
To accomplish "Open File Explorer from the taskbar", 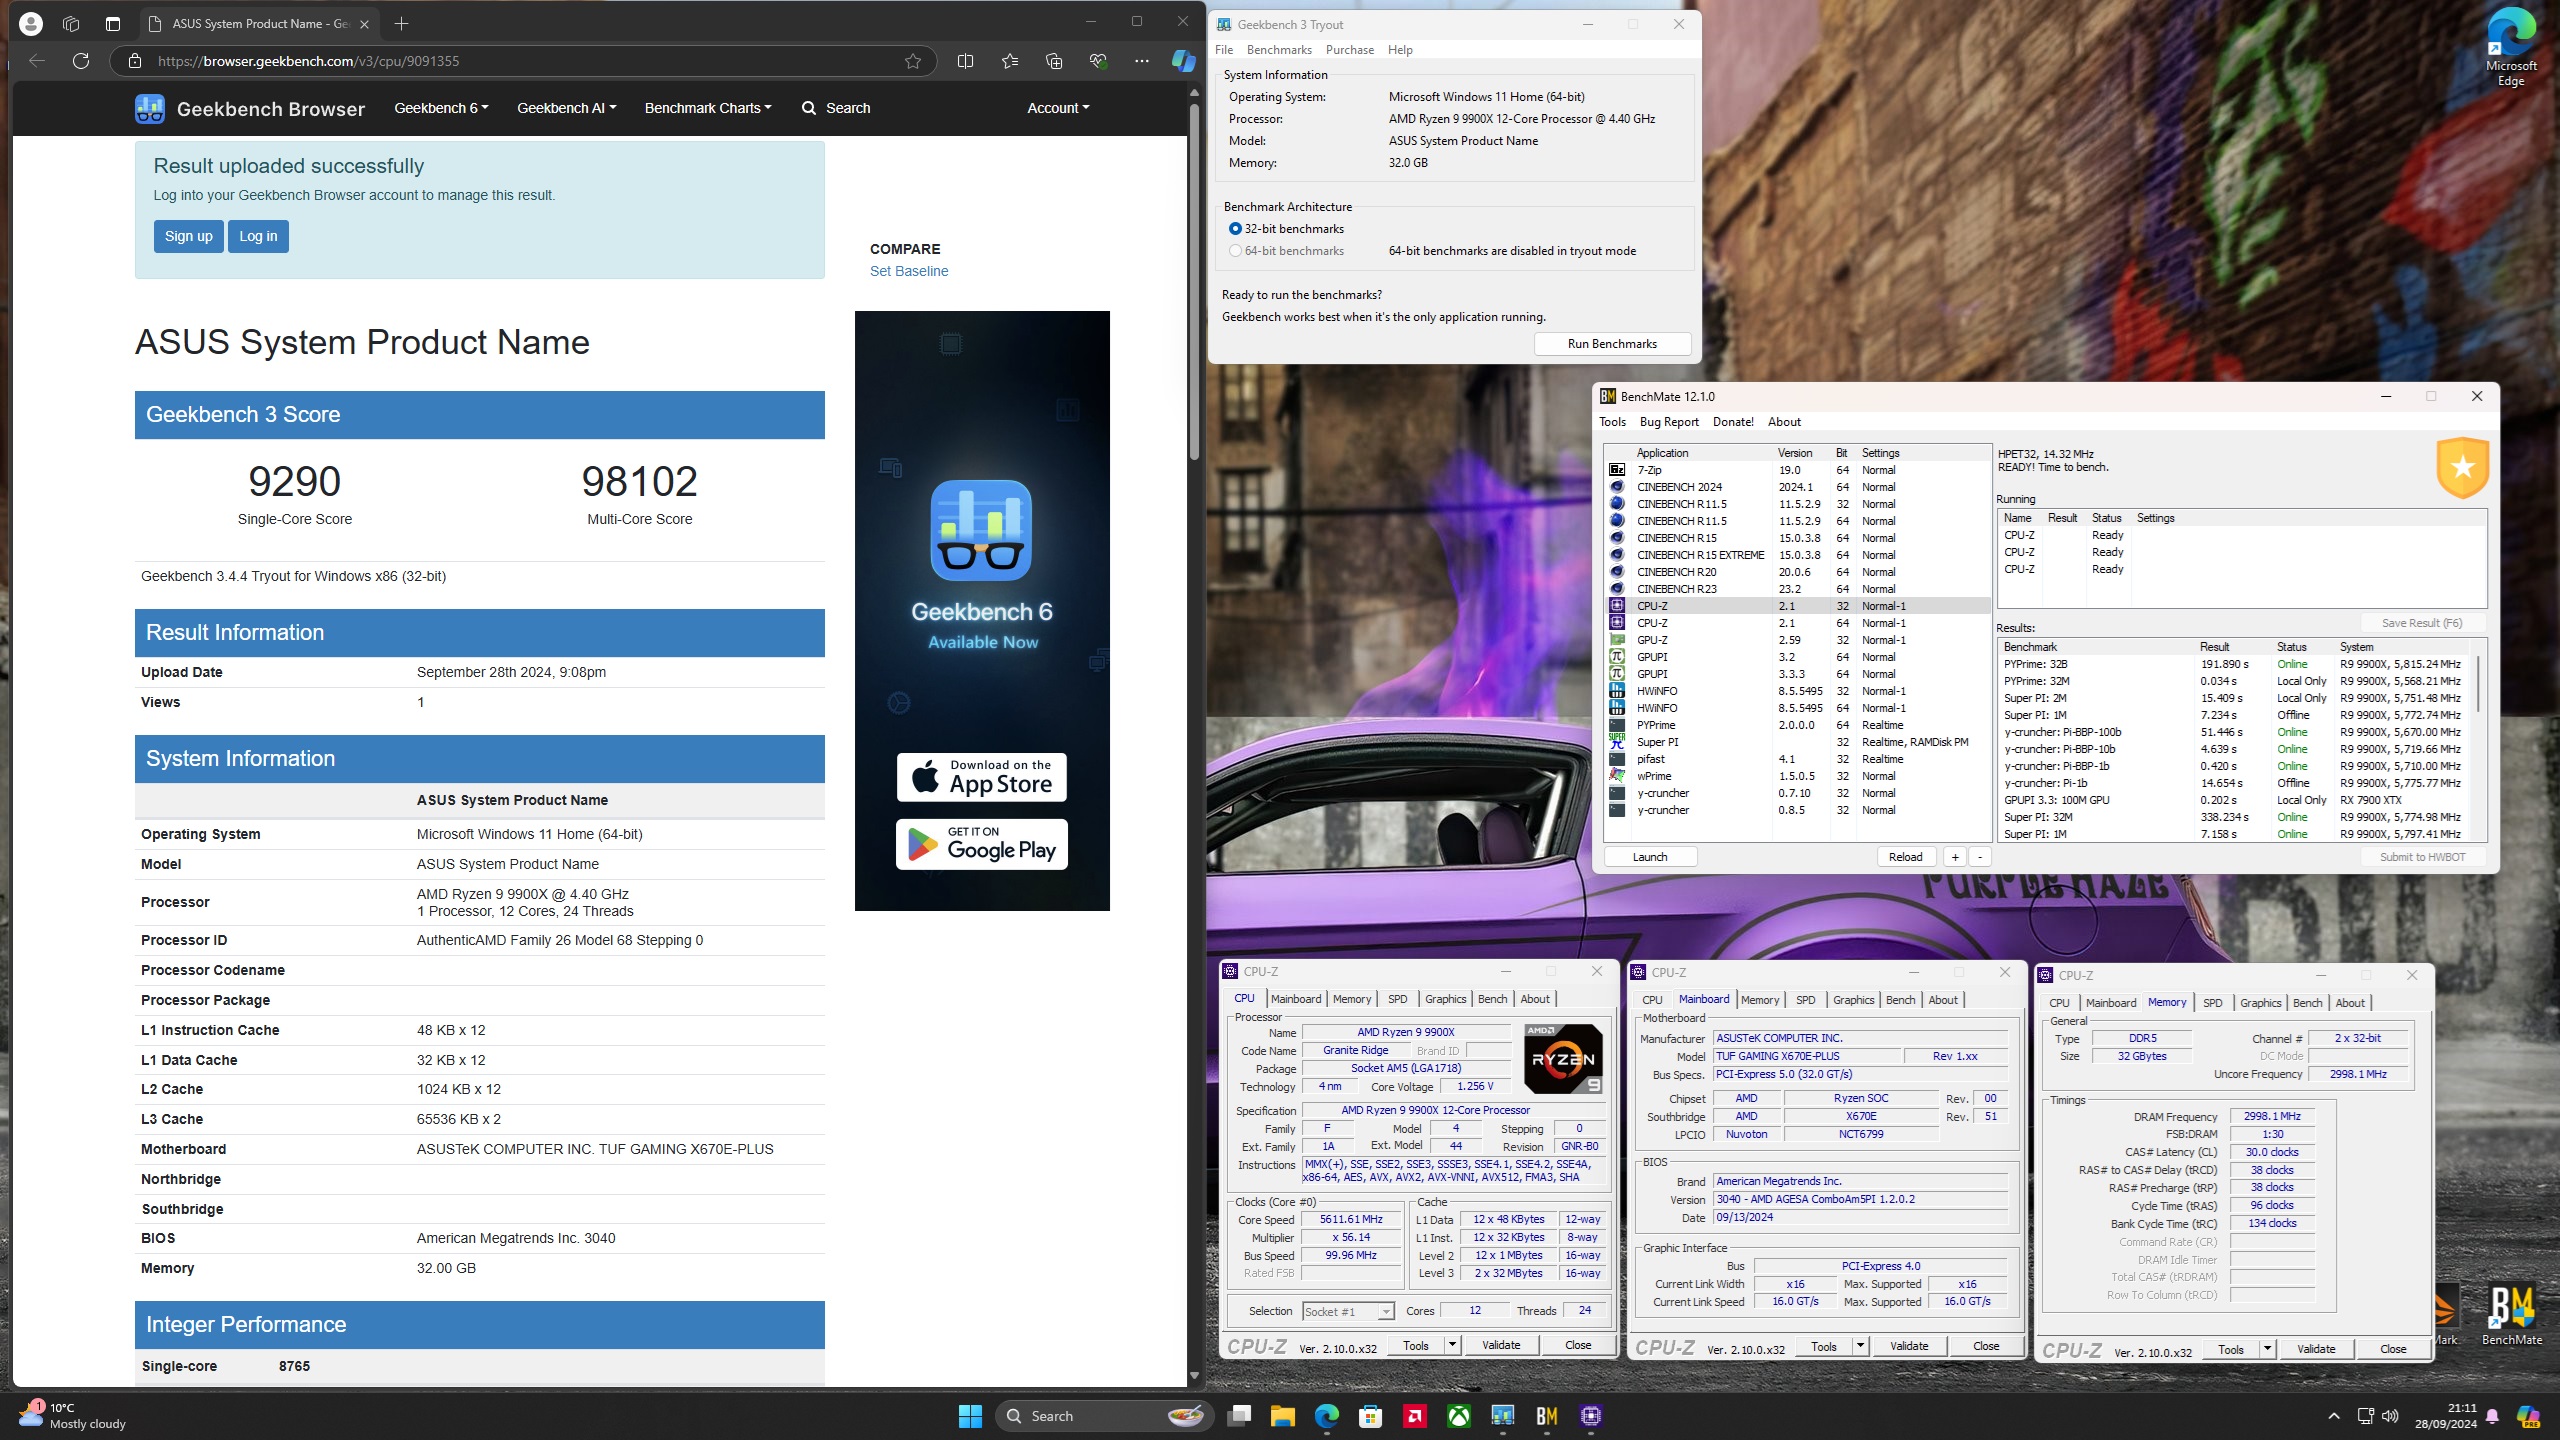I will click(1283, 1416).
